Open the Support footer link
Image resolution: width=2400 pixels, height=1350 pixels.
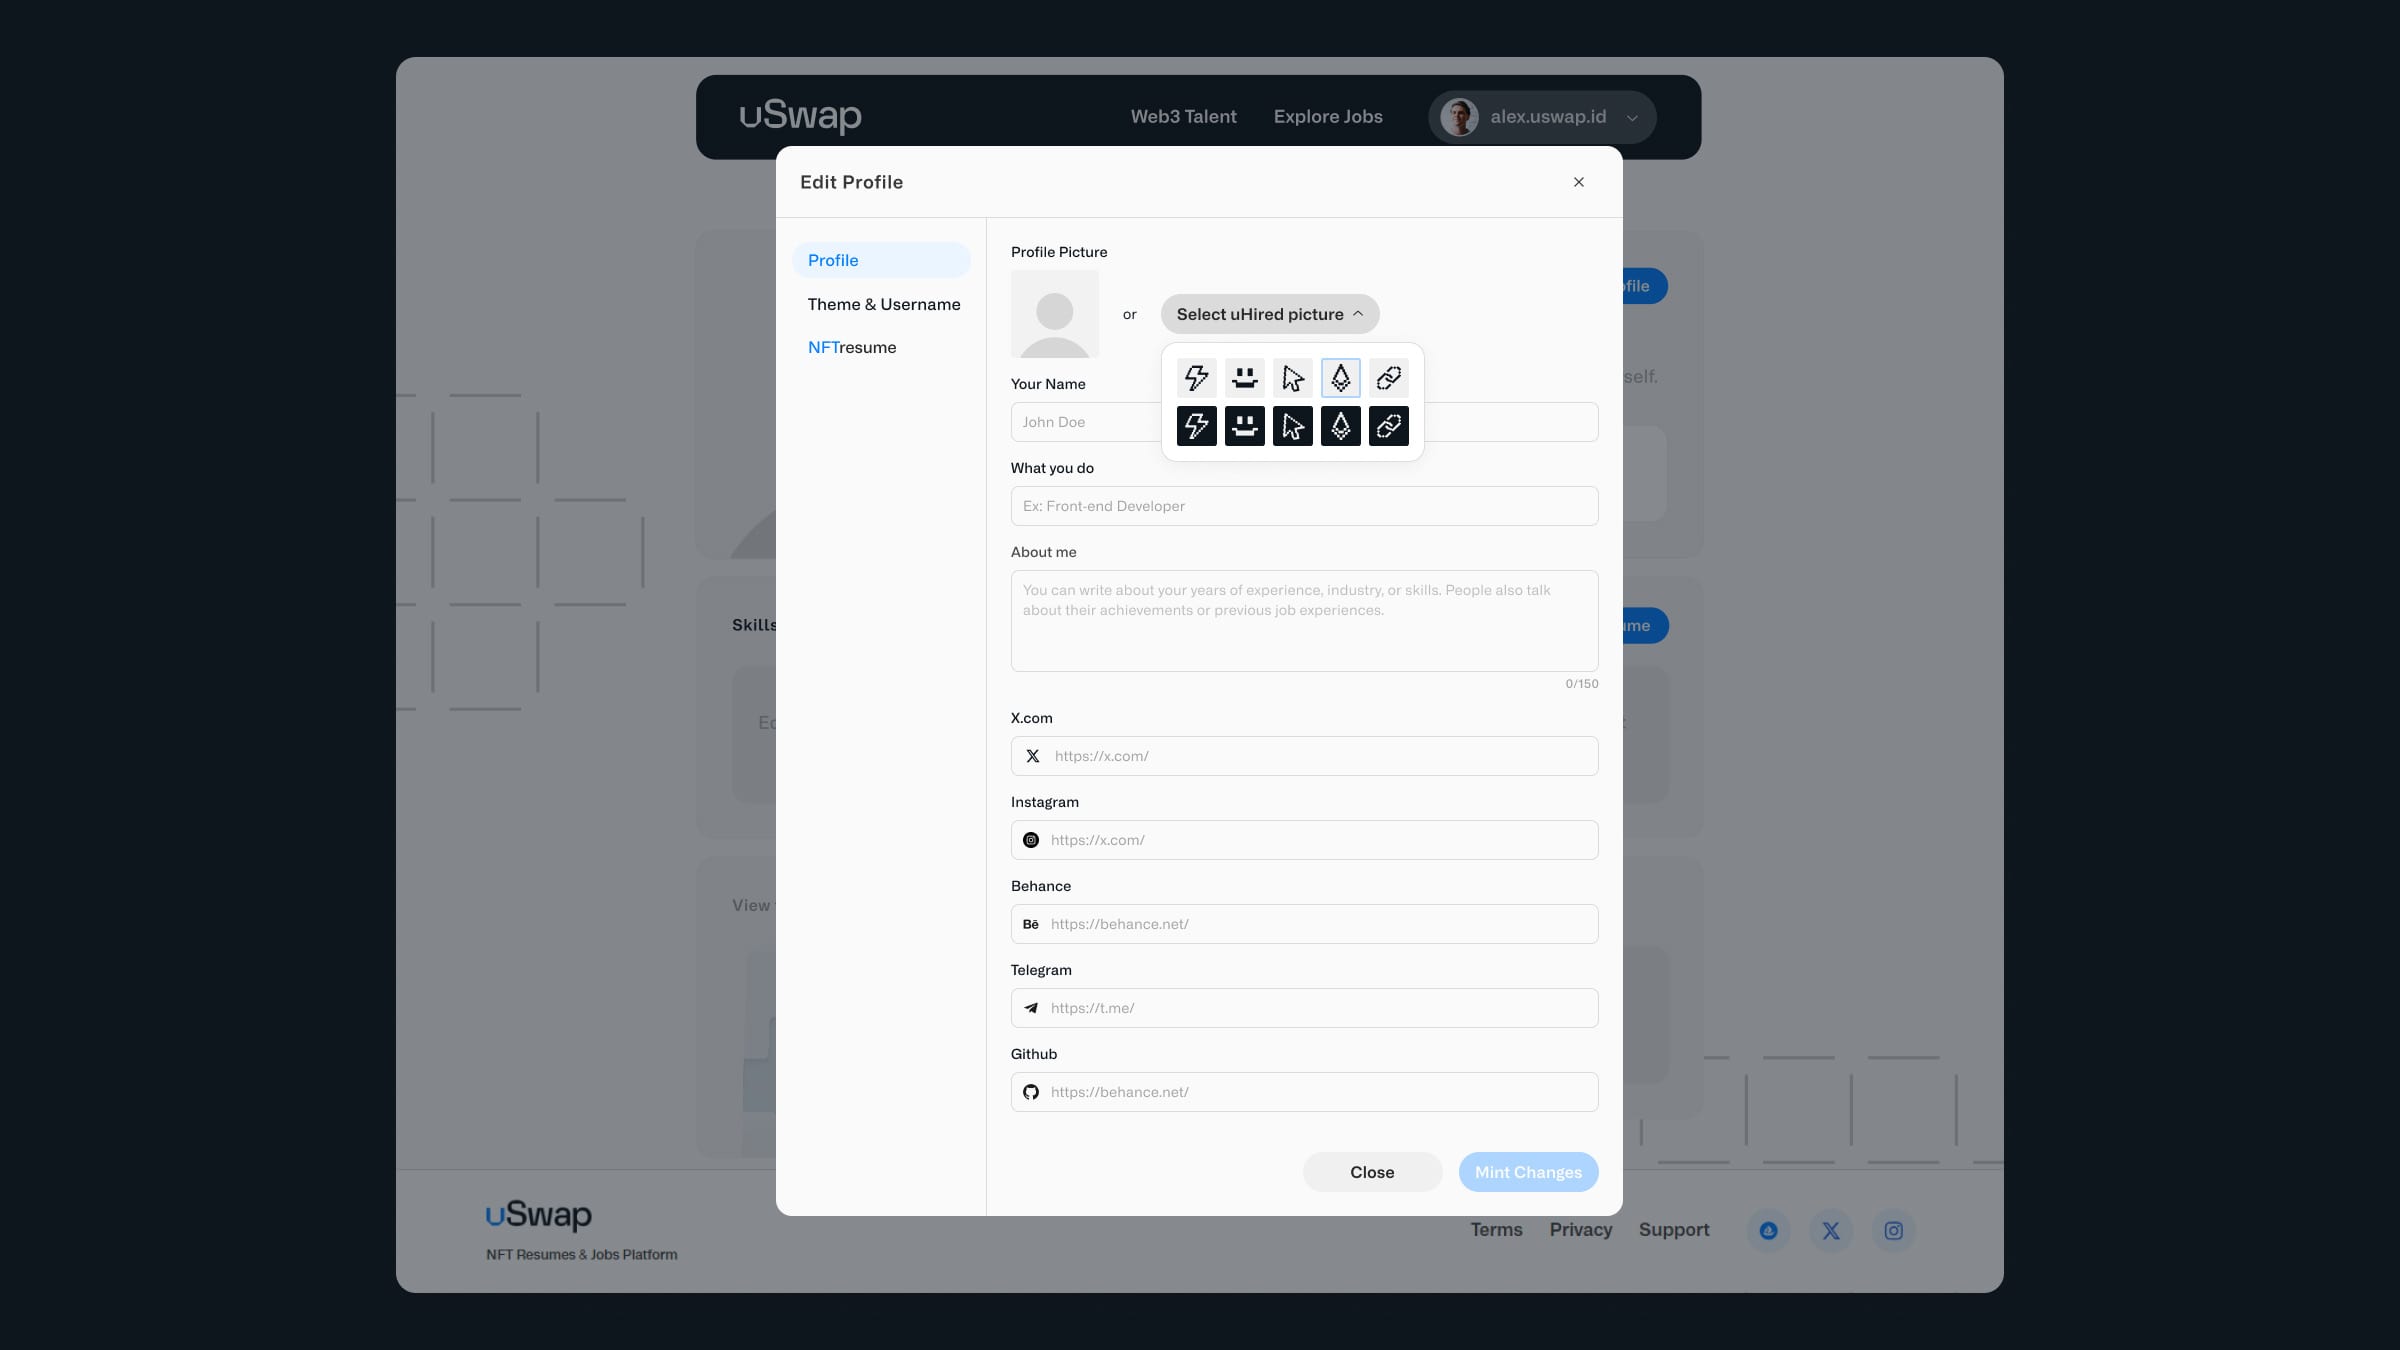pos(1674,1230)
